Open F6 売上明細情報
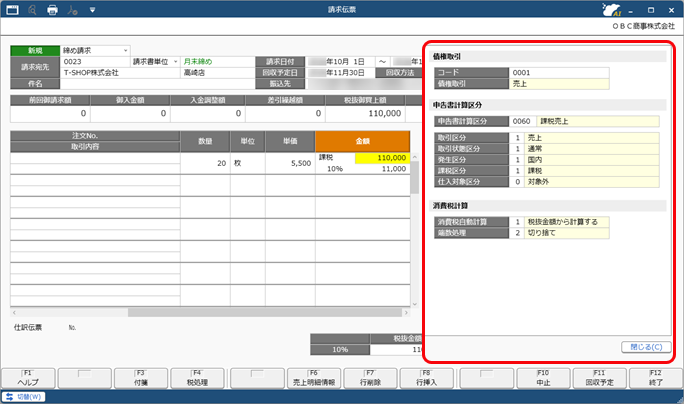This screenshot has height=404, width=684. [314, 378]
